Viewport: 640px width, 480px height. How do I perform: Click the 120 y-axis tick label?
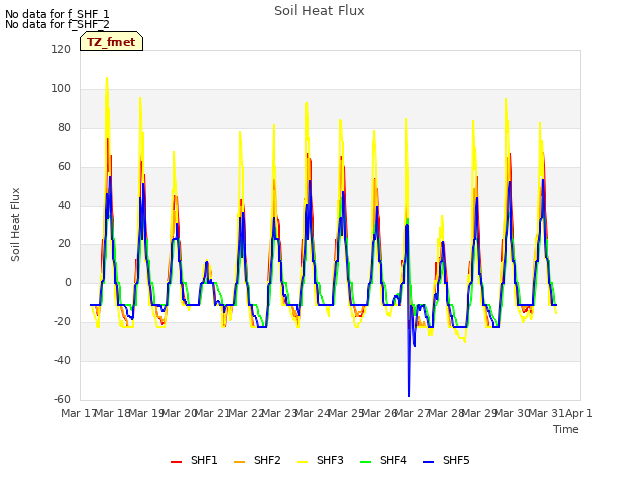61,49
